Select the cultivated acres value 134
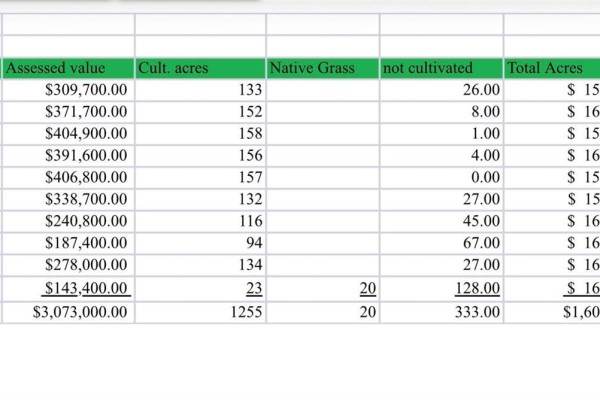Screen dimensions: 600x400 tap(201, 265)
